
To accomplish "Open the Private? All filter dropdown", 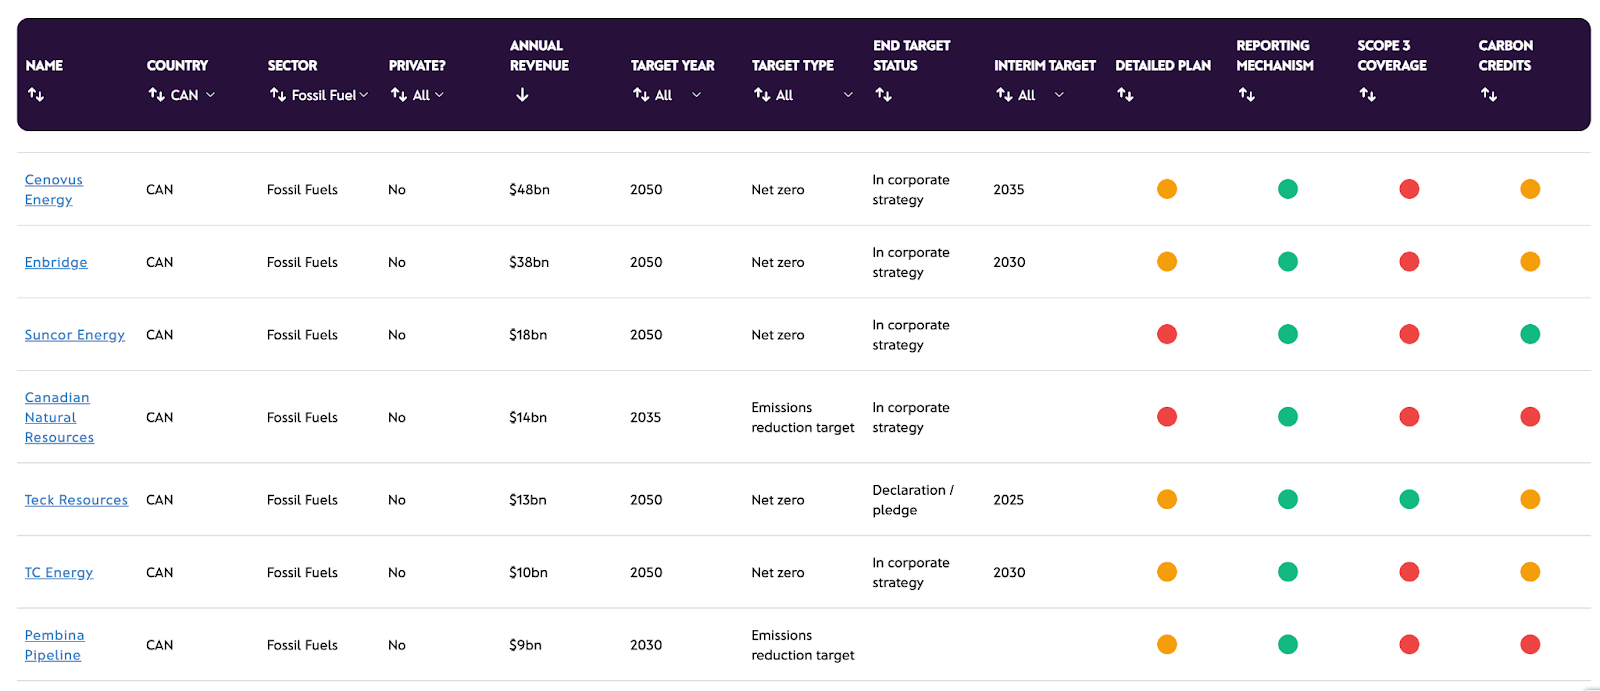I will pyautogui.click(x=429, y=95).
